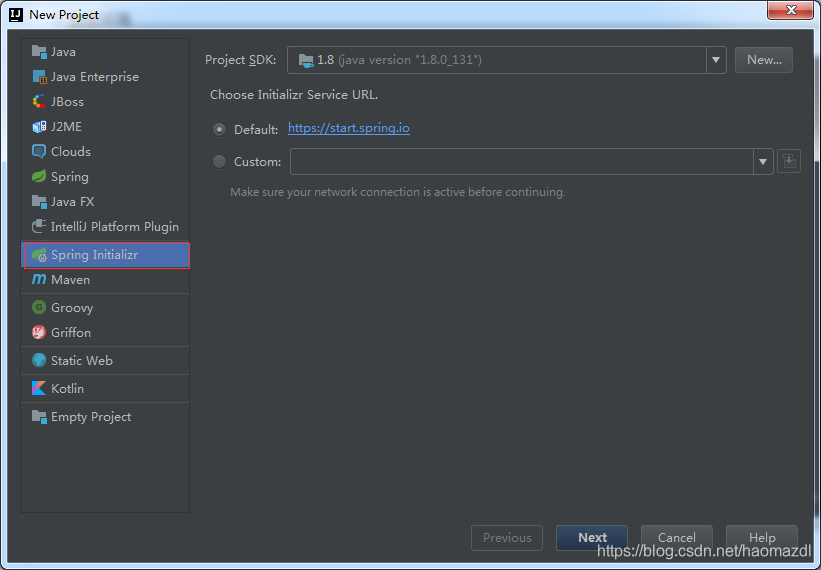Select J2ME label in the project list
The width and height of the screenshot is (821, 570).
coord(66,127)
